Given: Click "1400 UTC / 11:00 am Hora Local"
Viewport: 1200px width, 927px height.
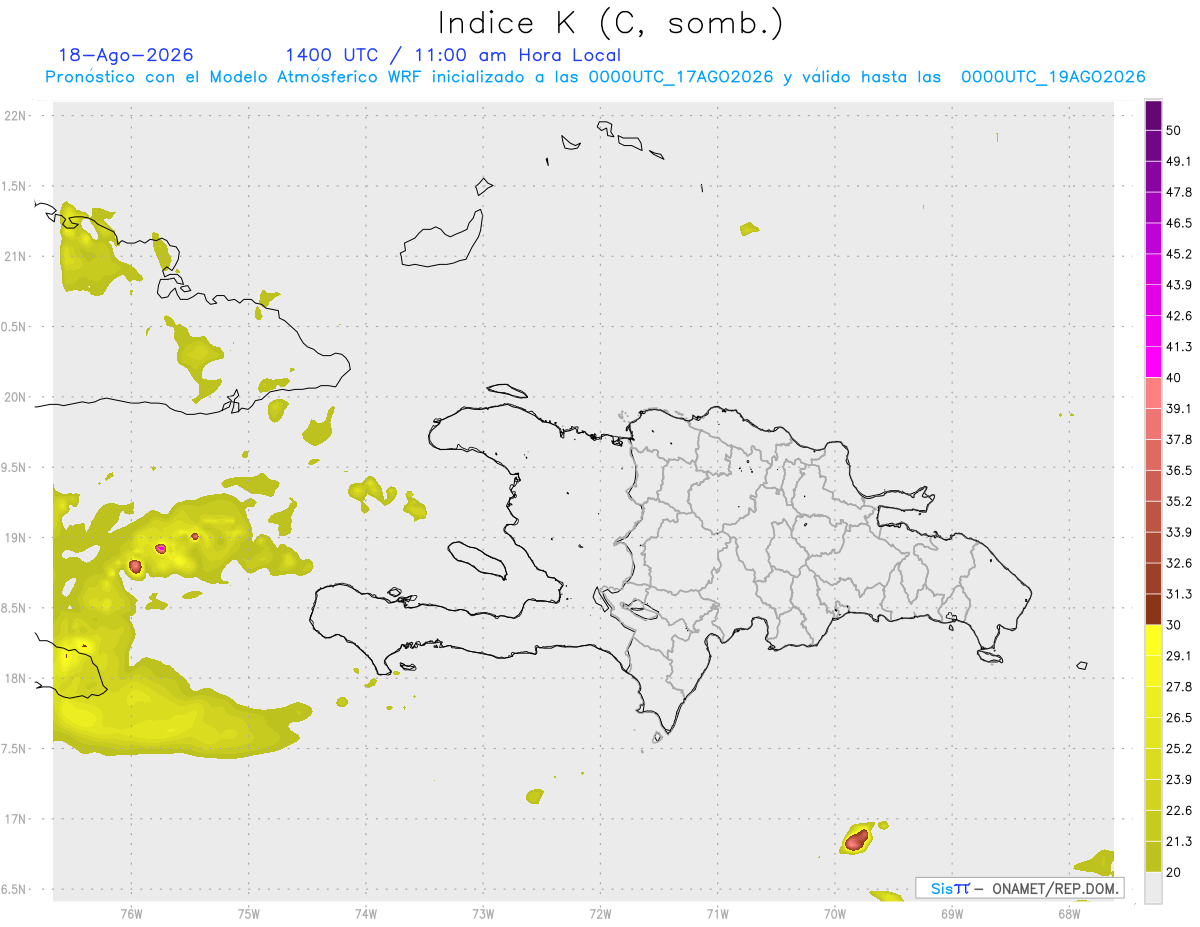Looking at the screenshot, I should [453, 55].
